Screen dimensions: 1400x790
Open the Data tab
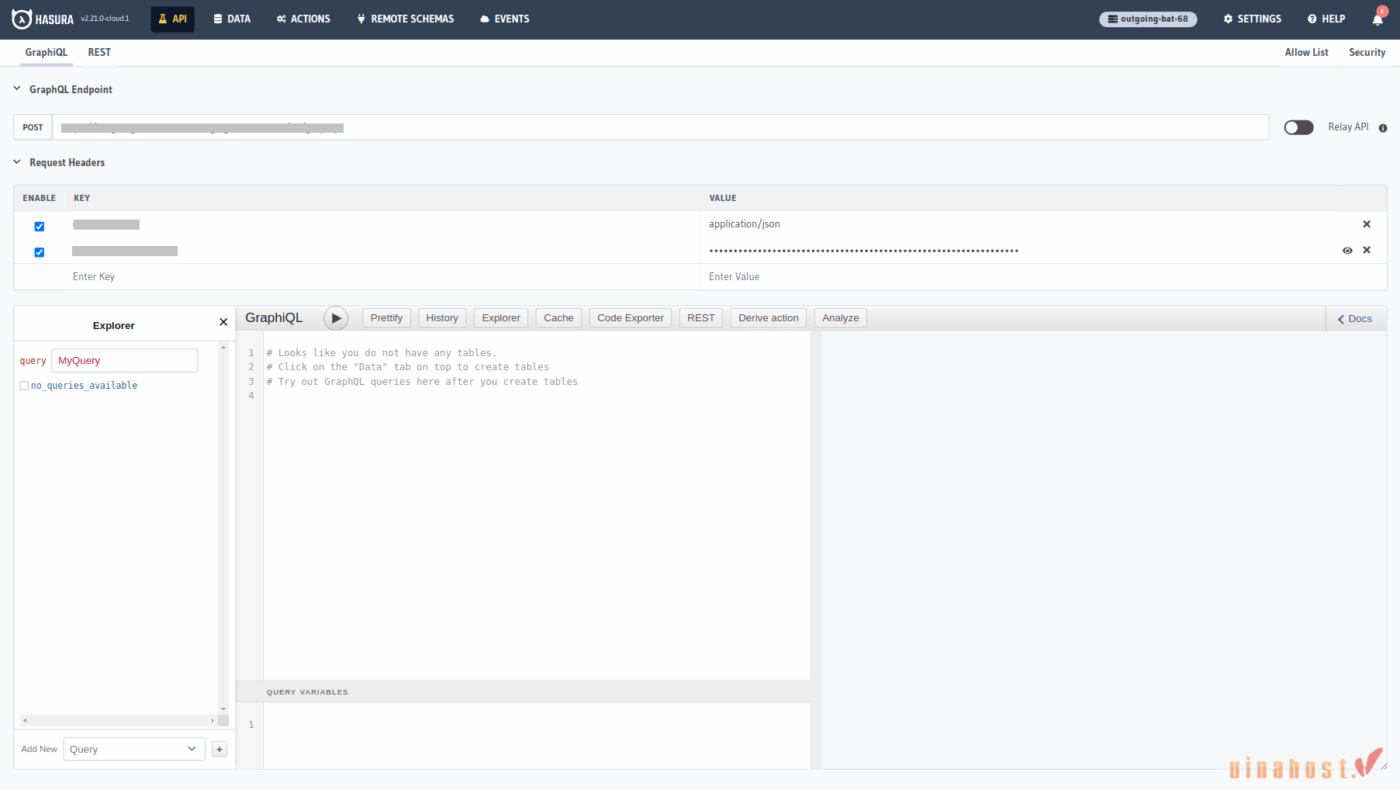coord(232,19)
